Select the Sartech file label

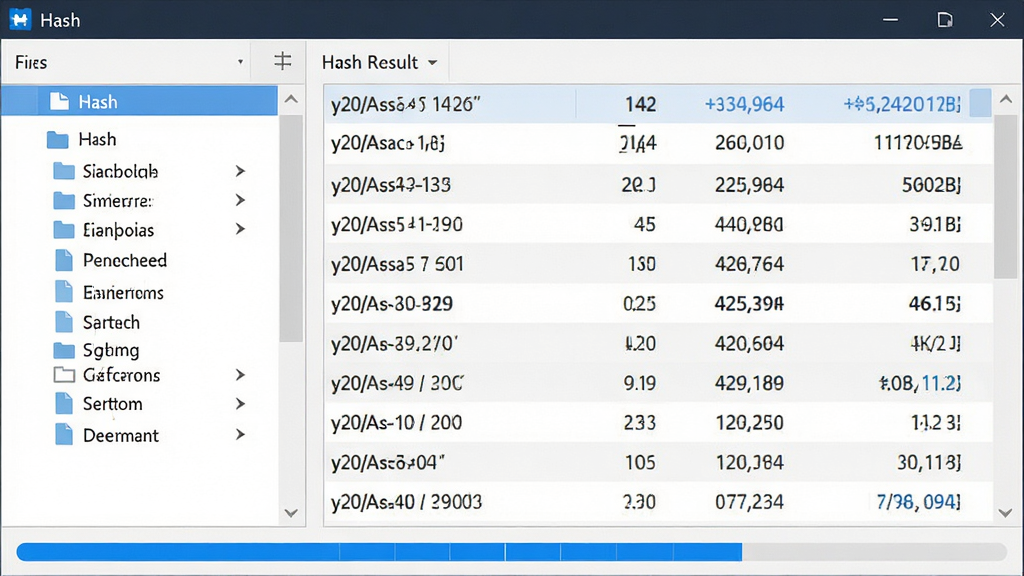[x=111, y=322]
